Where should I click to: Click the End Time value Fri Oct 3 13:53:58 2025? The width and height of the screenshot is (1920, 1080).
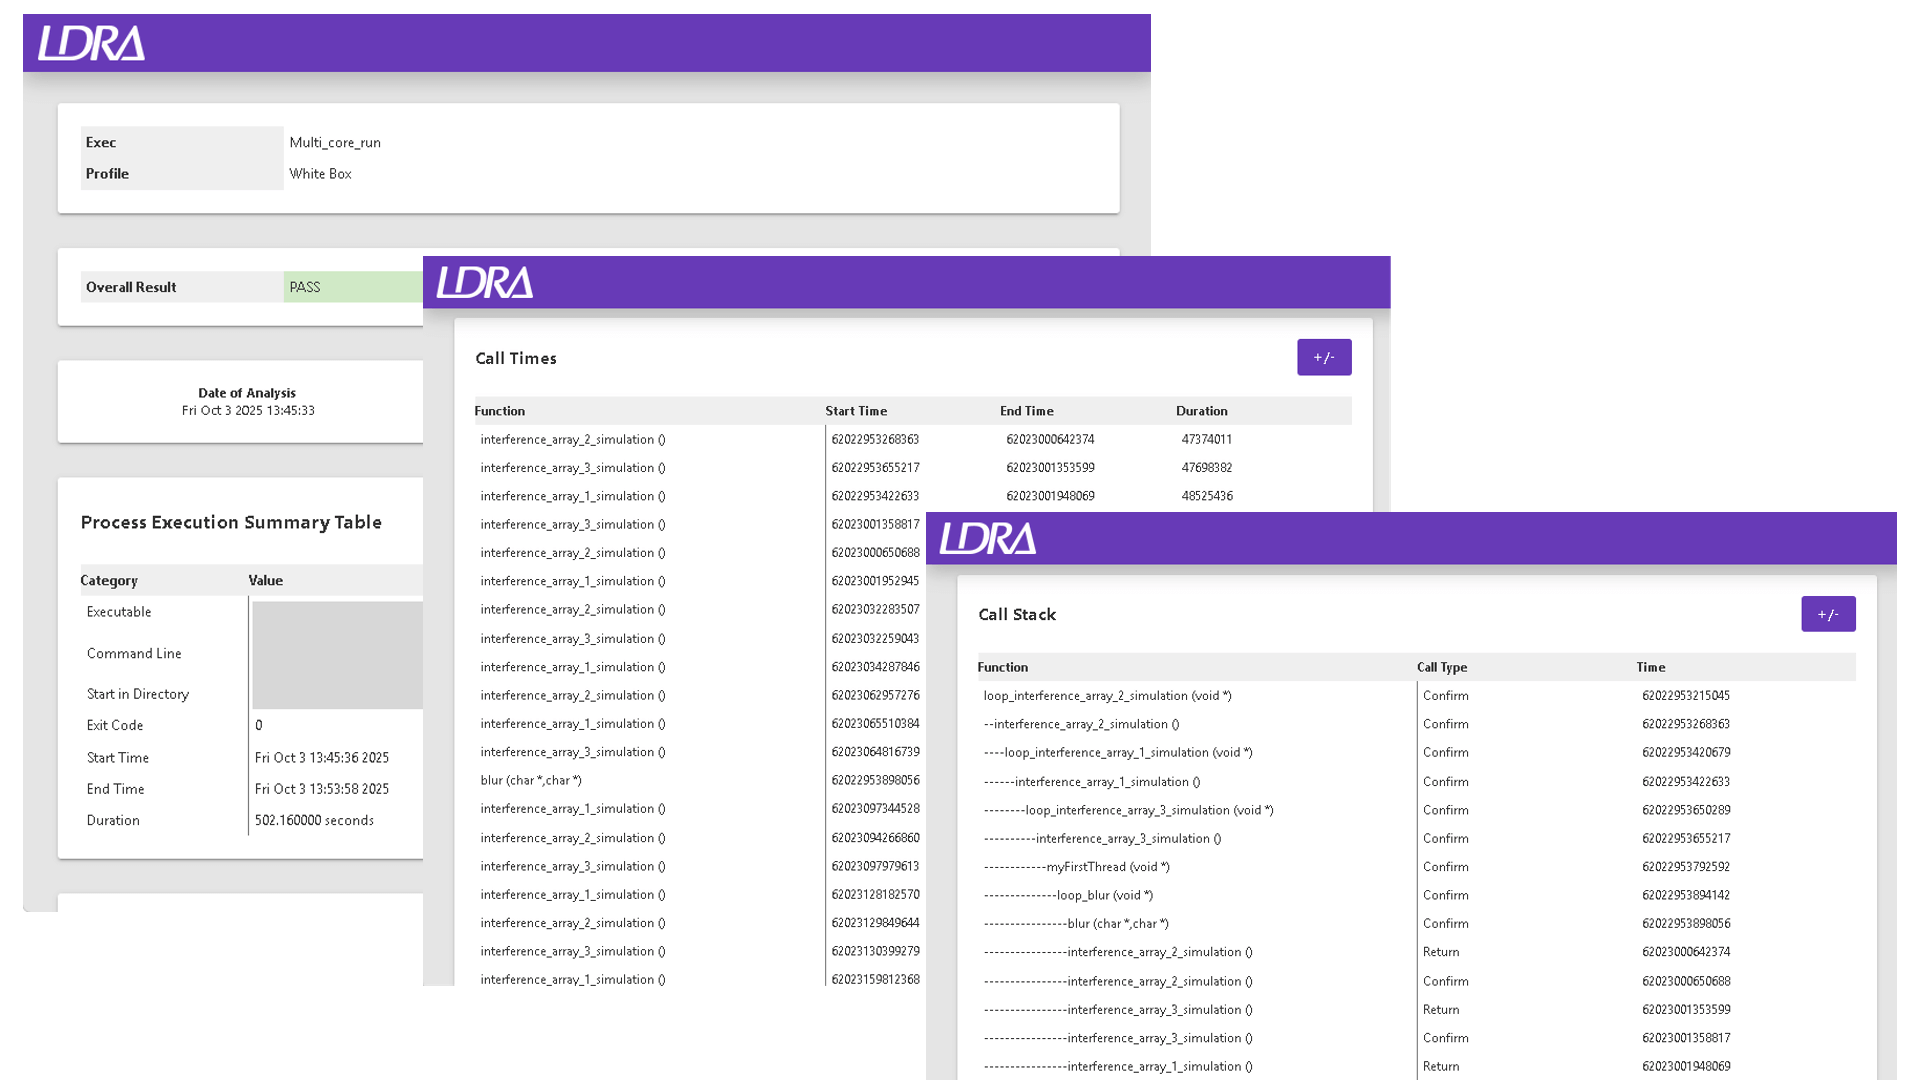click(322, 789)
